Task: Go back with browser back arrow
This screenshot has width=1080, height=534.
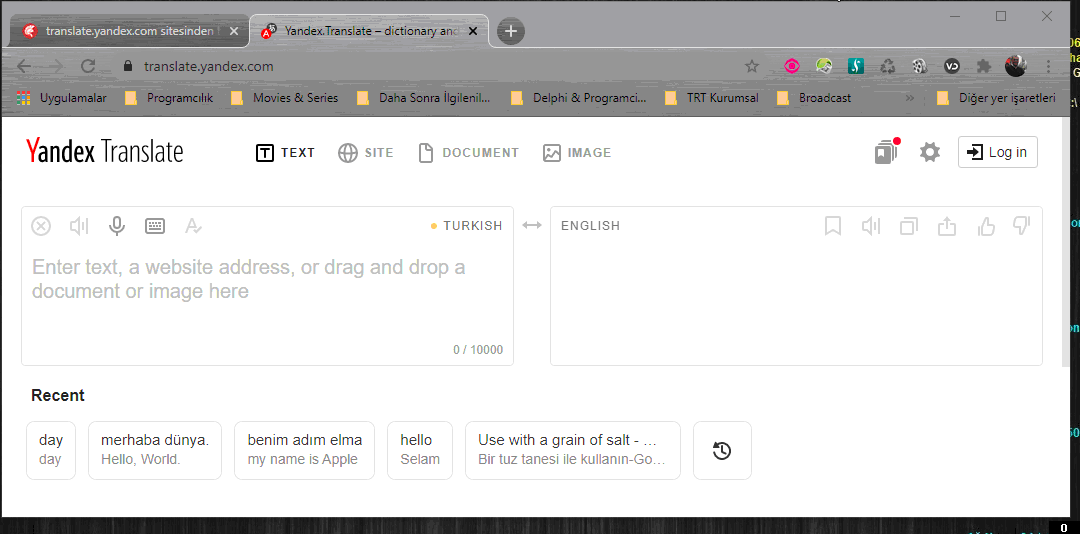Action: tap(24, 66)
